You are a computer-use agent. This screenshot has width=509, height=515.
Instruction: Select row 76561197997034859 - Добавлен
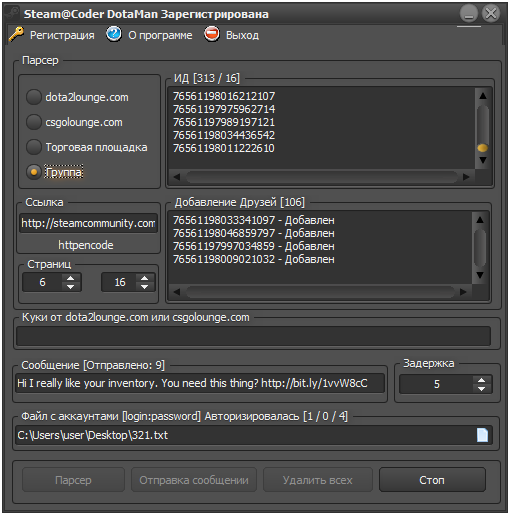pyautogui.click(x=253, y=246)
